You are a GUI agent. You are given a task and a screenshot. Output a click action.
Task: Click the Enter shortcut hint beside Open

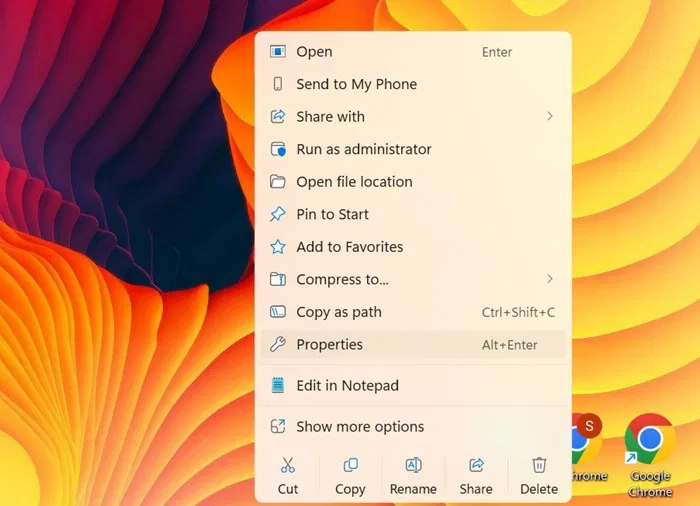pos(497,52)
